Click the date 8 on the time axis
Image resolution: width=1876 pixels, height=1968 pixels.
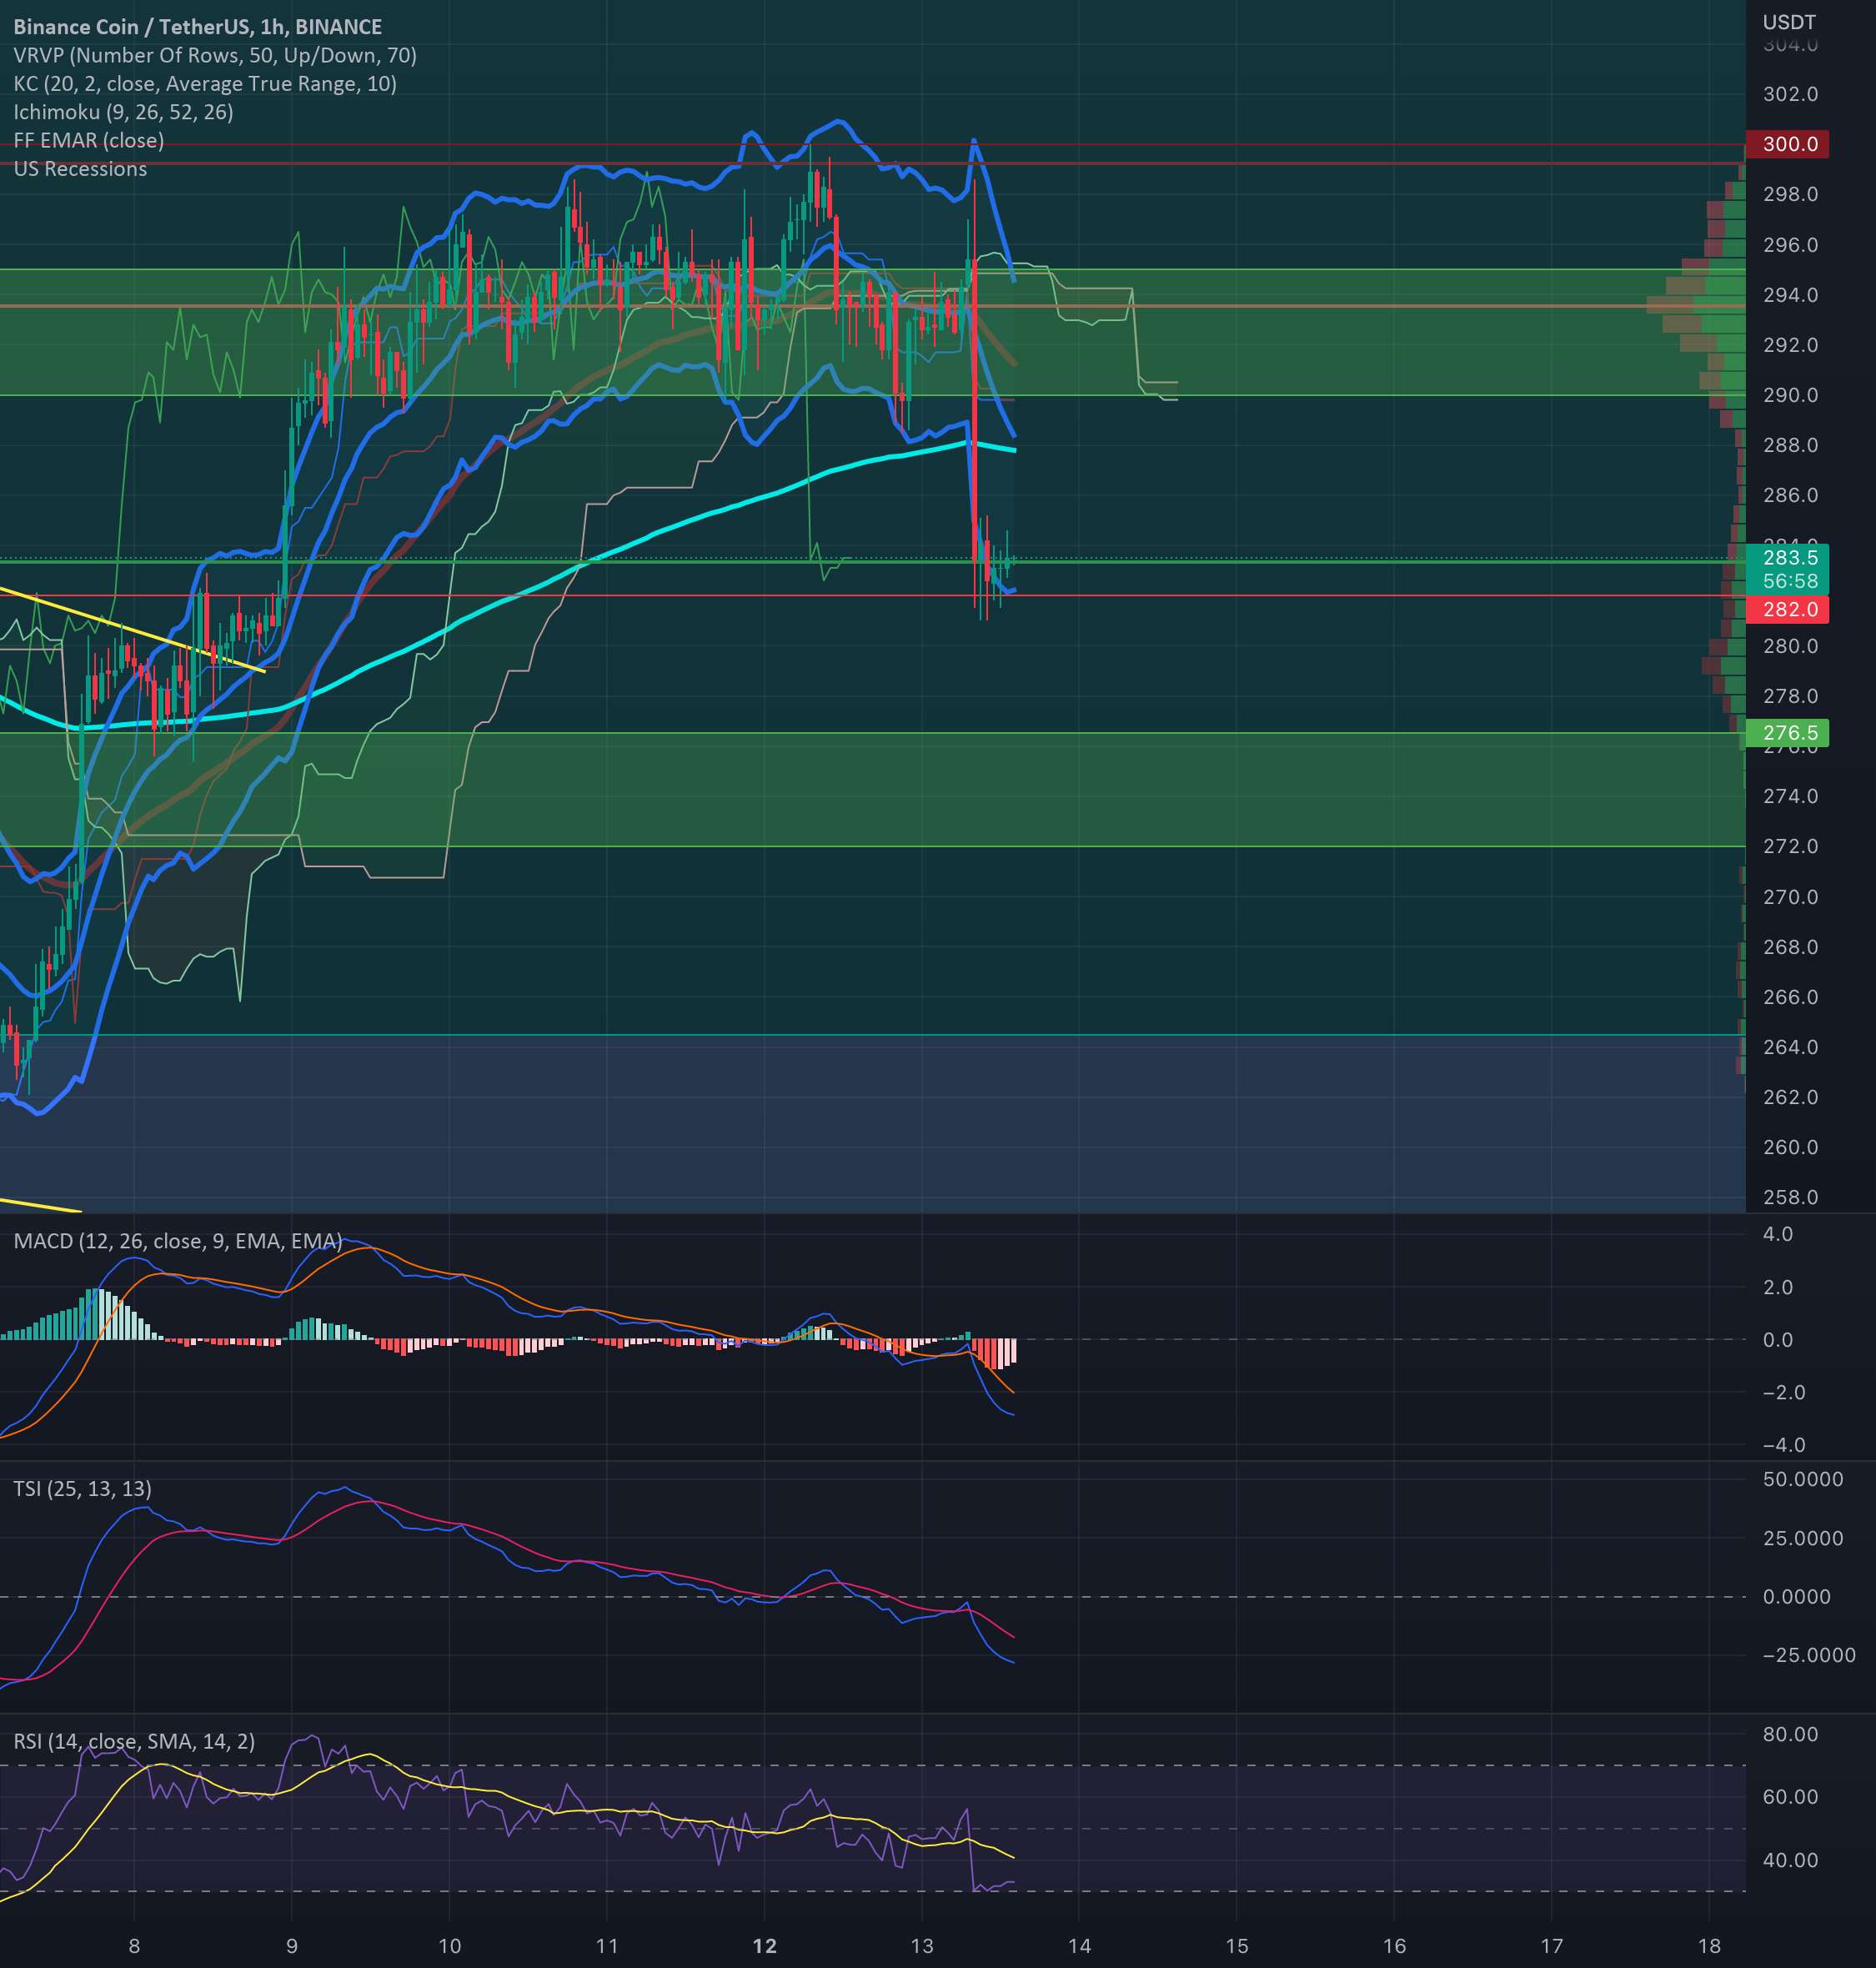point(134,1946)
